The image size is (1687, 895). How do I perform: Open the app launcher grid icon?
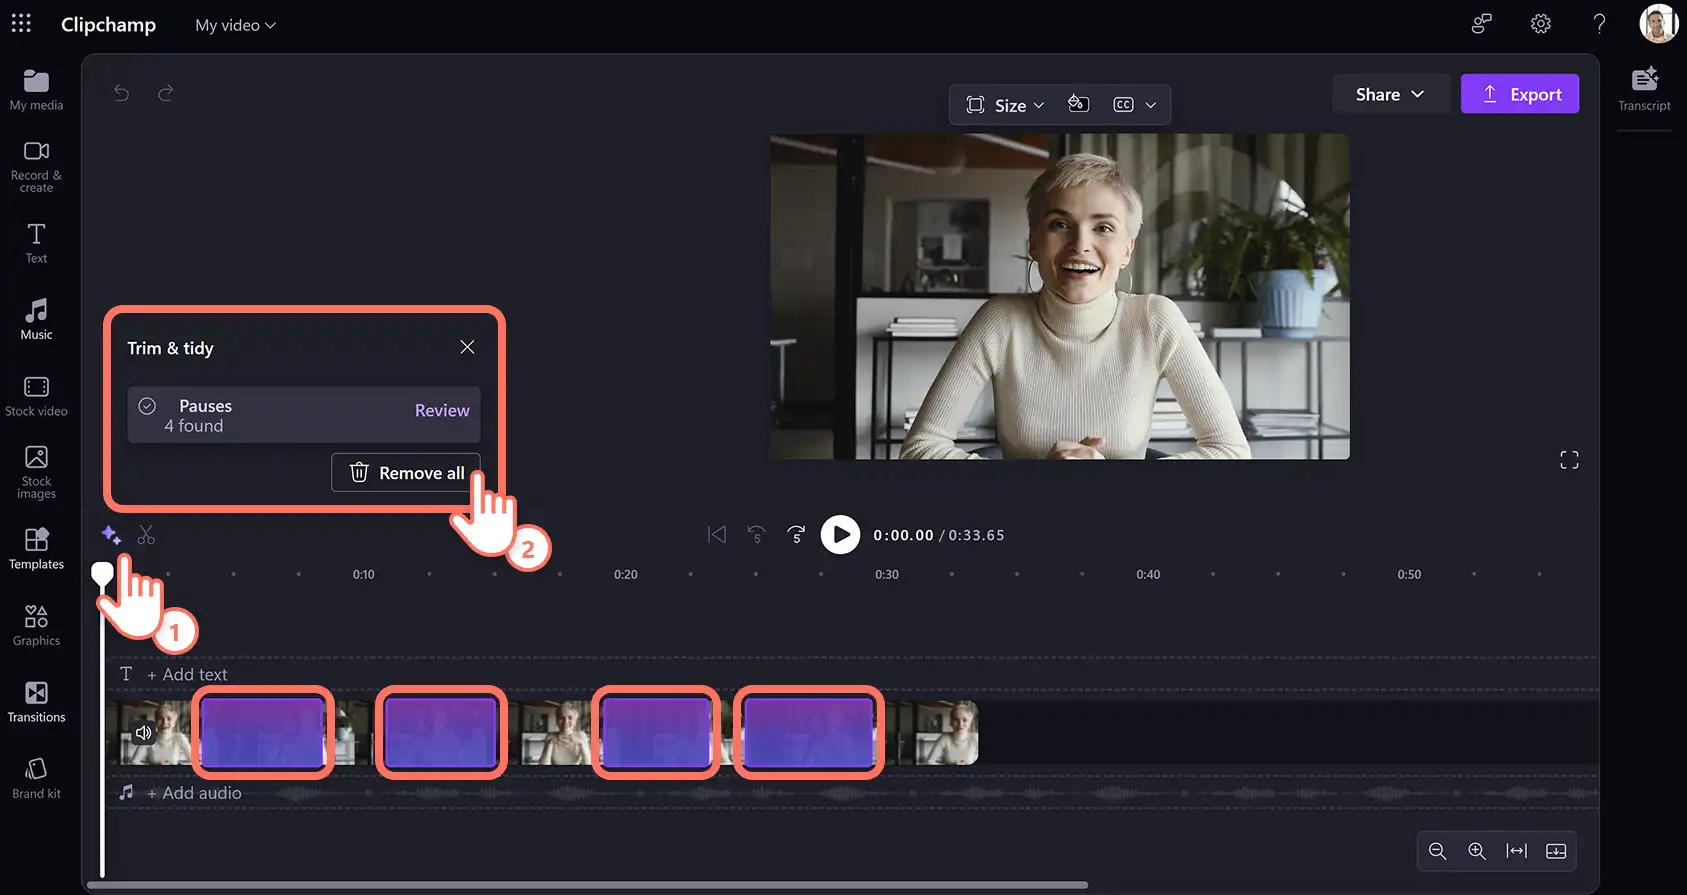[x=21, y=23]
